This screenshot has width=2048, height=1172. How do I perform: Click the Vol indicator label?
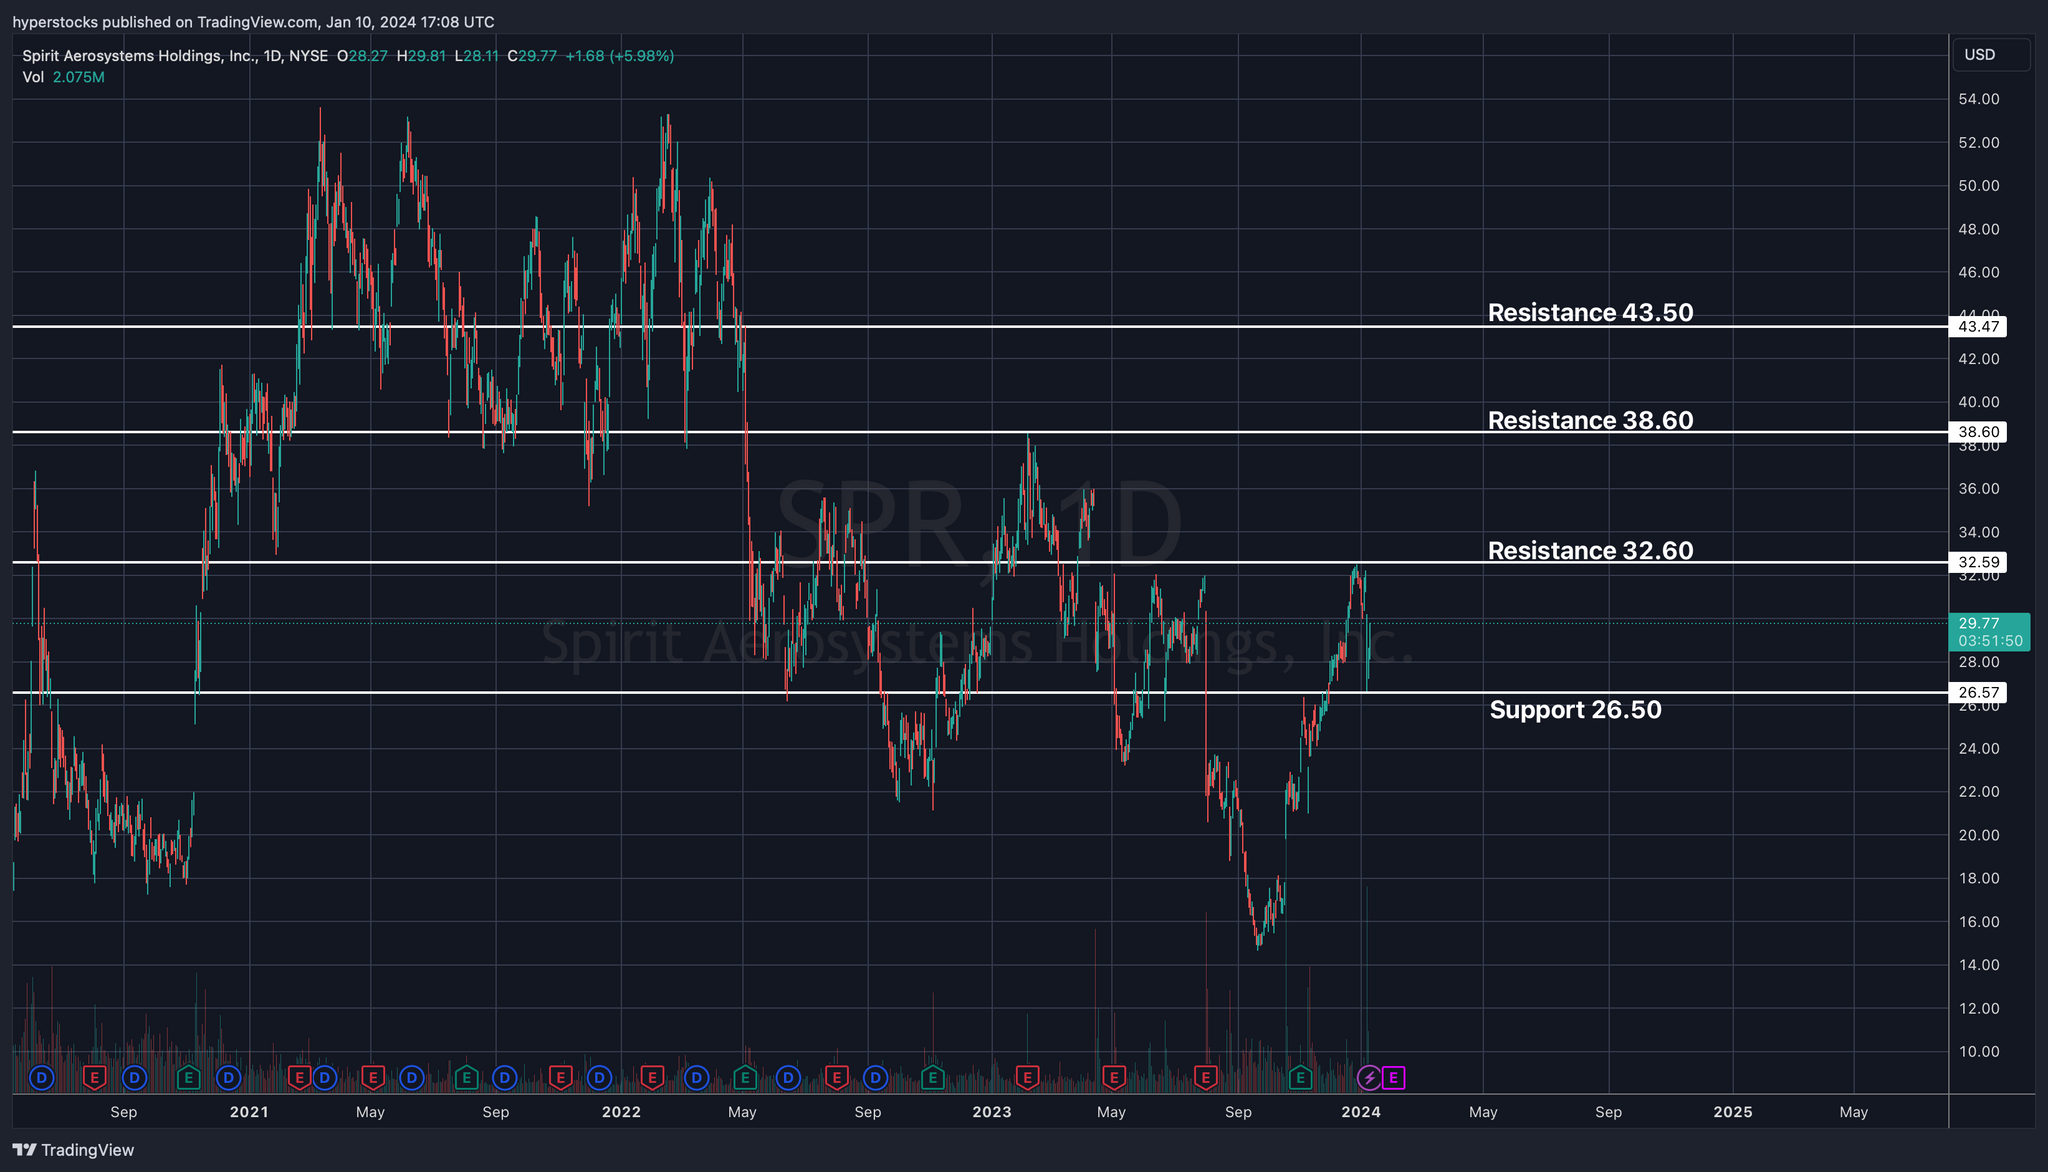[x=33, y=77]
